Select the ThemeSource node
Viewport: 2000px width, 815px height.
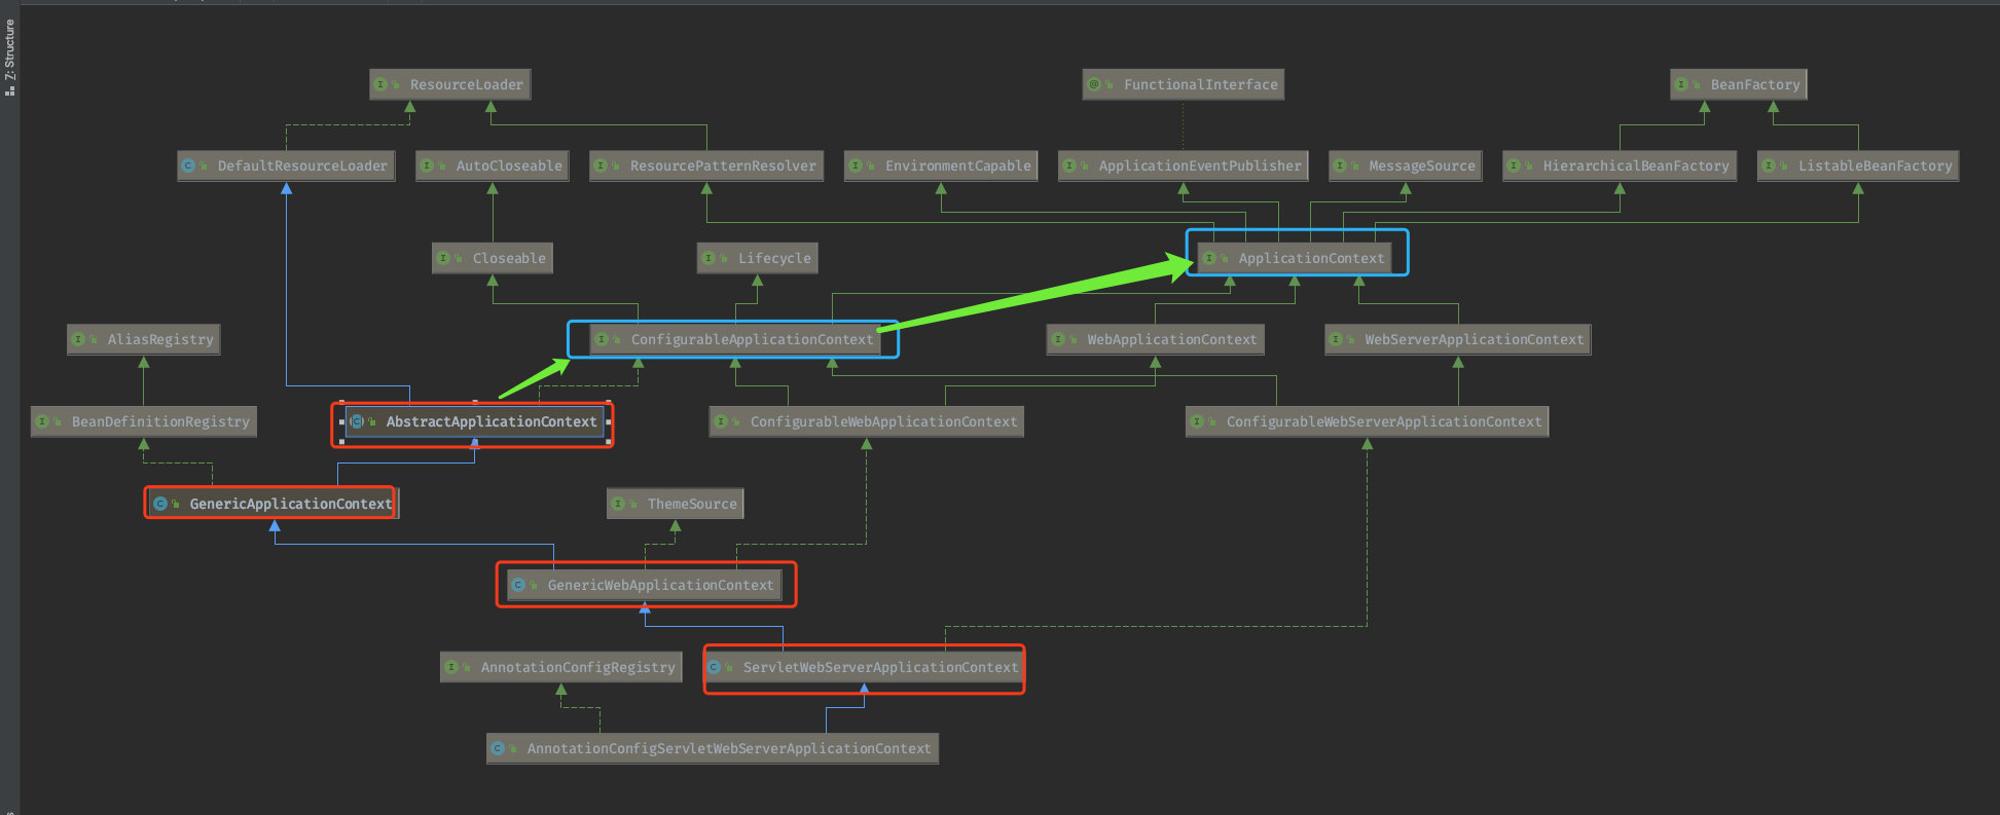point(675,504)
